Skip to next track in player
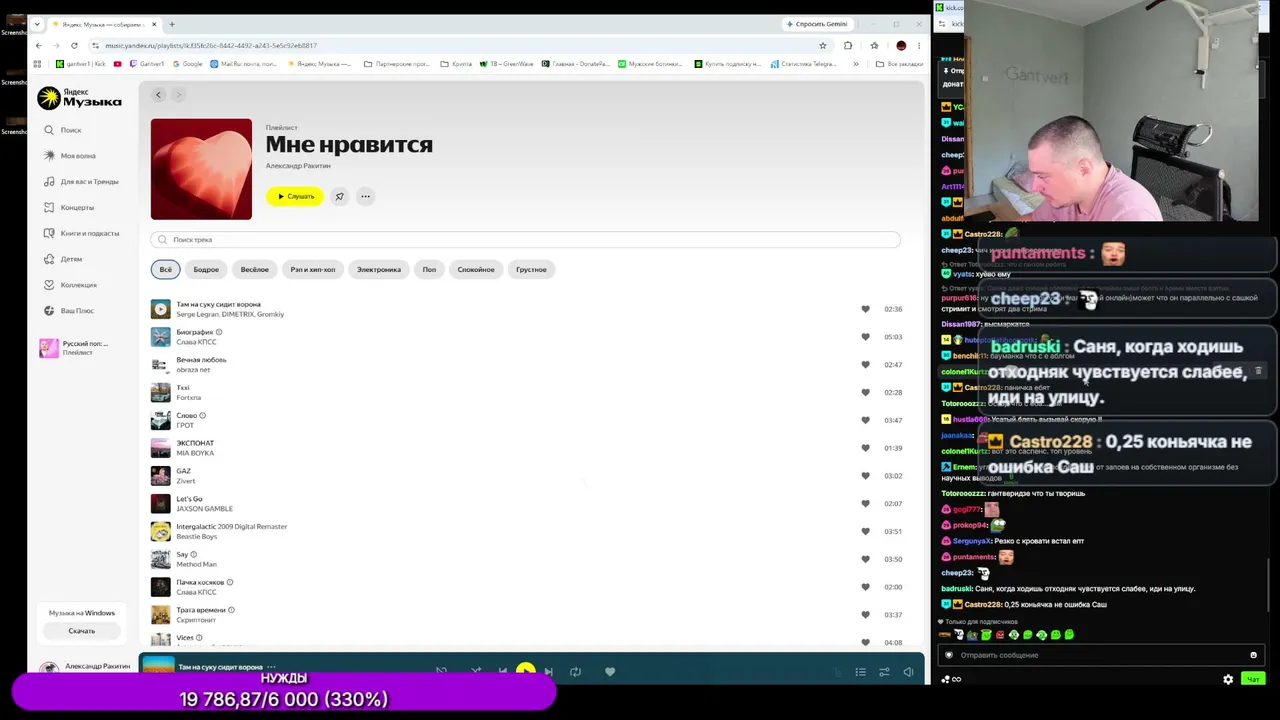This screenshot has height=720, width=1280. pyautogui.click(x=548, y=672)
